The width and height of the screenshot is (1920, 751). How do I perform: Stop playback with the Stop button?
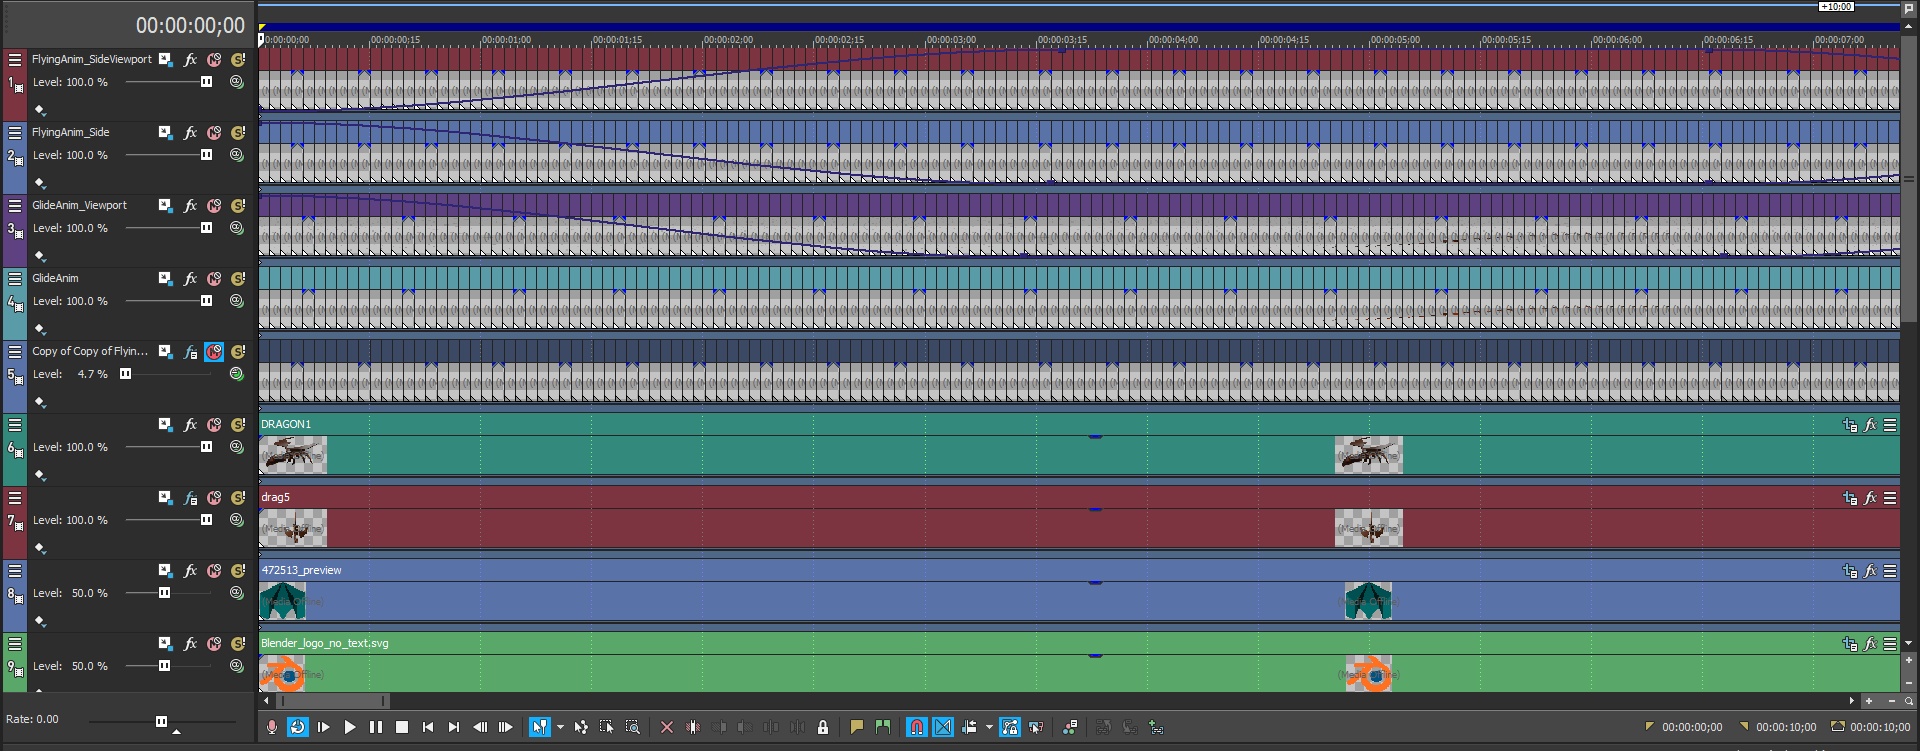(x=402, y=727)
